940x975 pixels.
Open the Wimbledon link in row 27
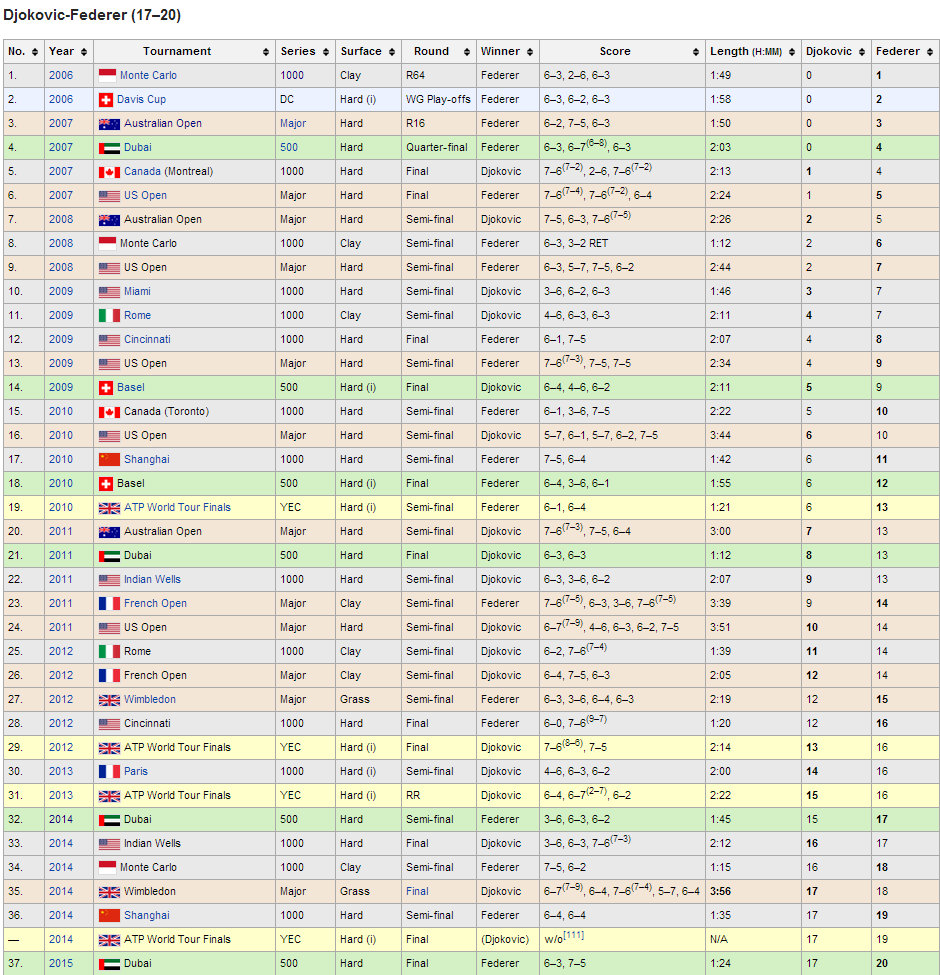pyautogui.click(x=149, y=700)
